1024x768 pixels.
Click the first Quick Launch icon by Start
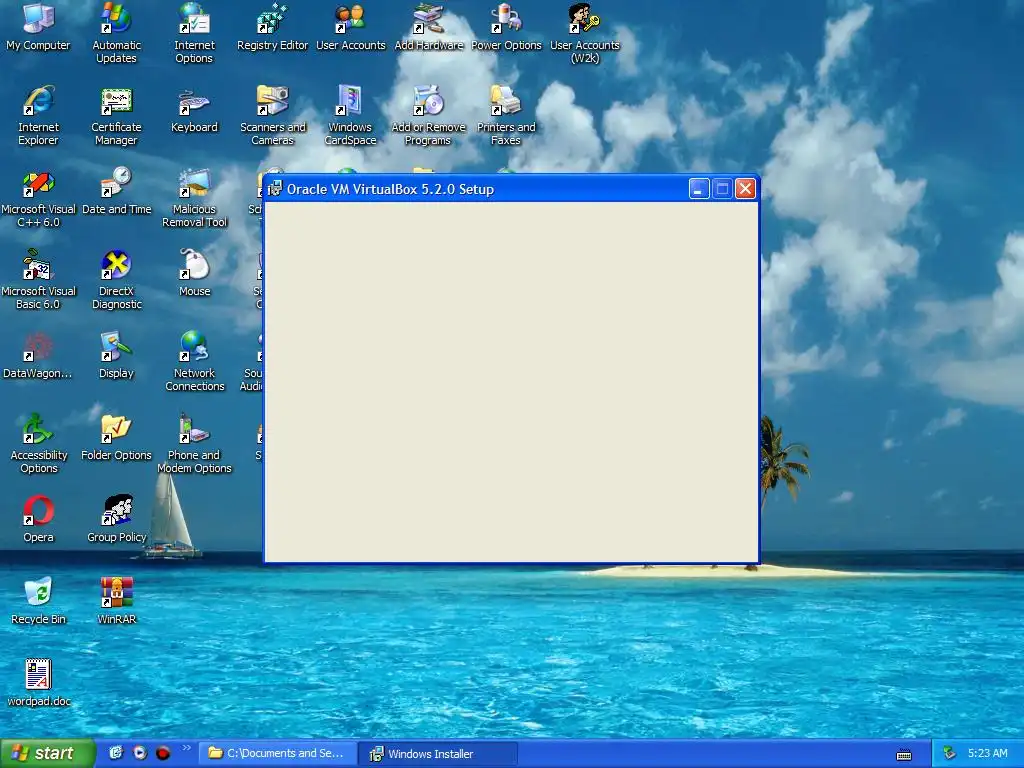pyautogui.click(x=116, y=753)
